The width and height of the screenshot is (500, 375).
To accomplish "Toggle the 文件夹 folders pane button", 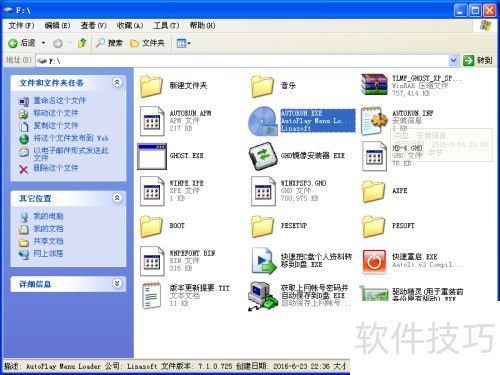I will 147,43.
